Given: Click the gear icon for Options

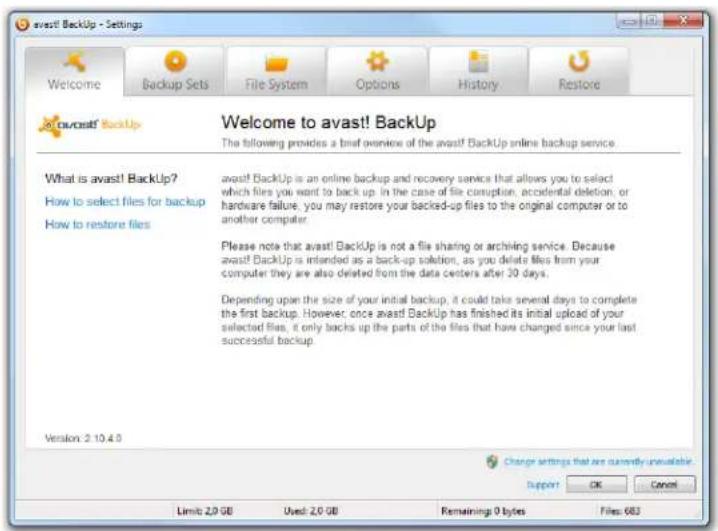Looking at the screenshot, I should pos(377,61).
